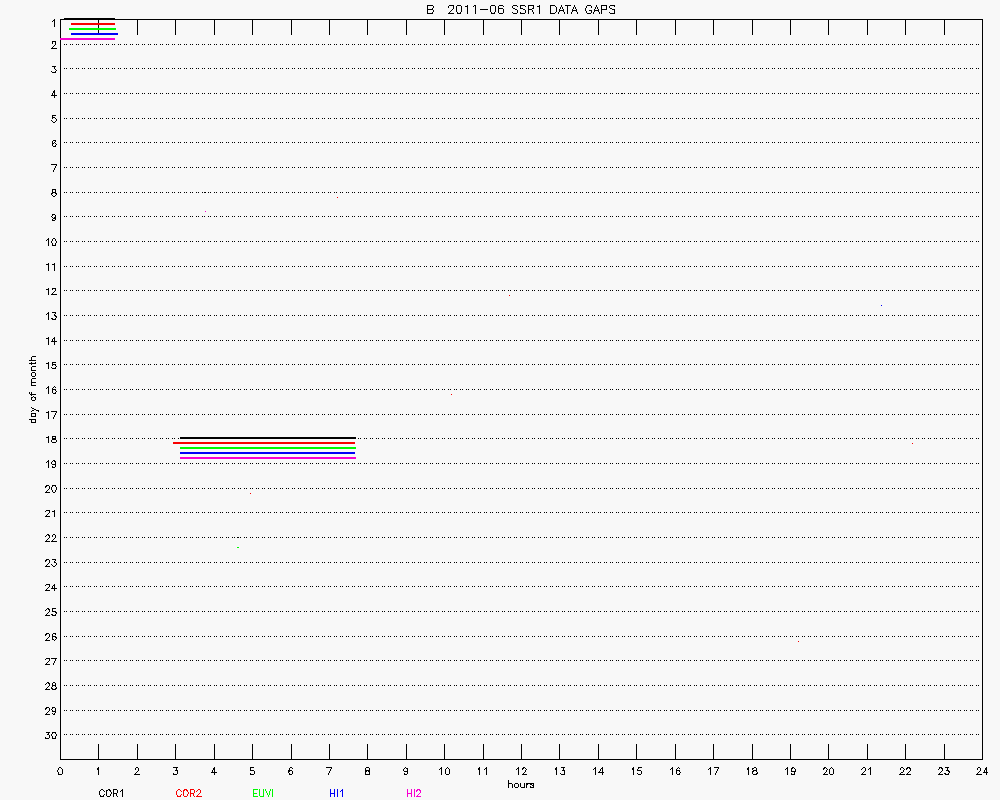Select the blue HI1 legend label
1000x800 pixels.
coord(337,793)
